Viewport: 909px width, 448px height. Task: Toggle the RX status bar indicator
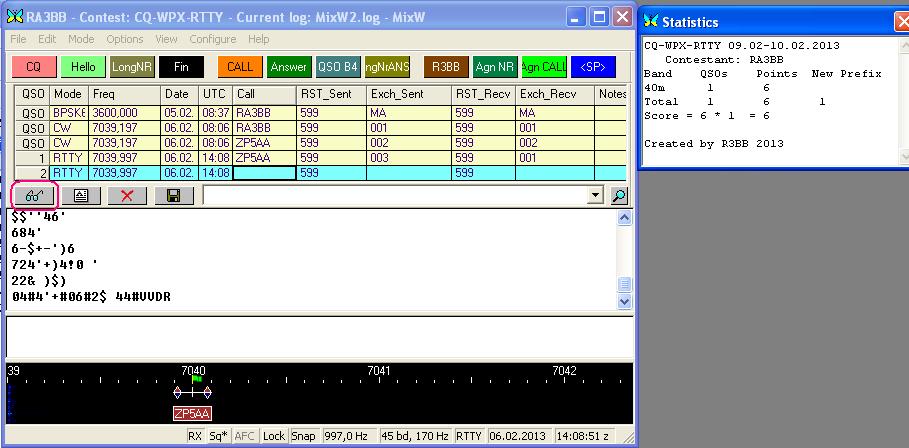tap(195, 436)
